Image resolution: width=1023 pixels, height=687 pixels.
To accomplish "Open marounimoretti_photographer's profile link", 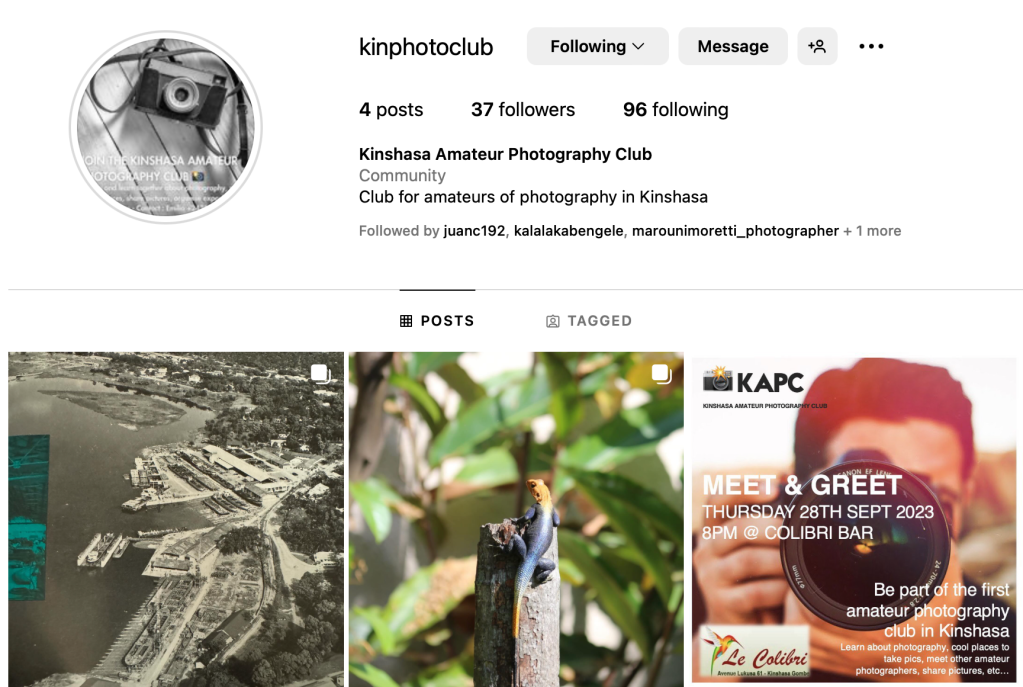I will (x=735, y=231).
